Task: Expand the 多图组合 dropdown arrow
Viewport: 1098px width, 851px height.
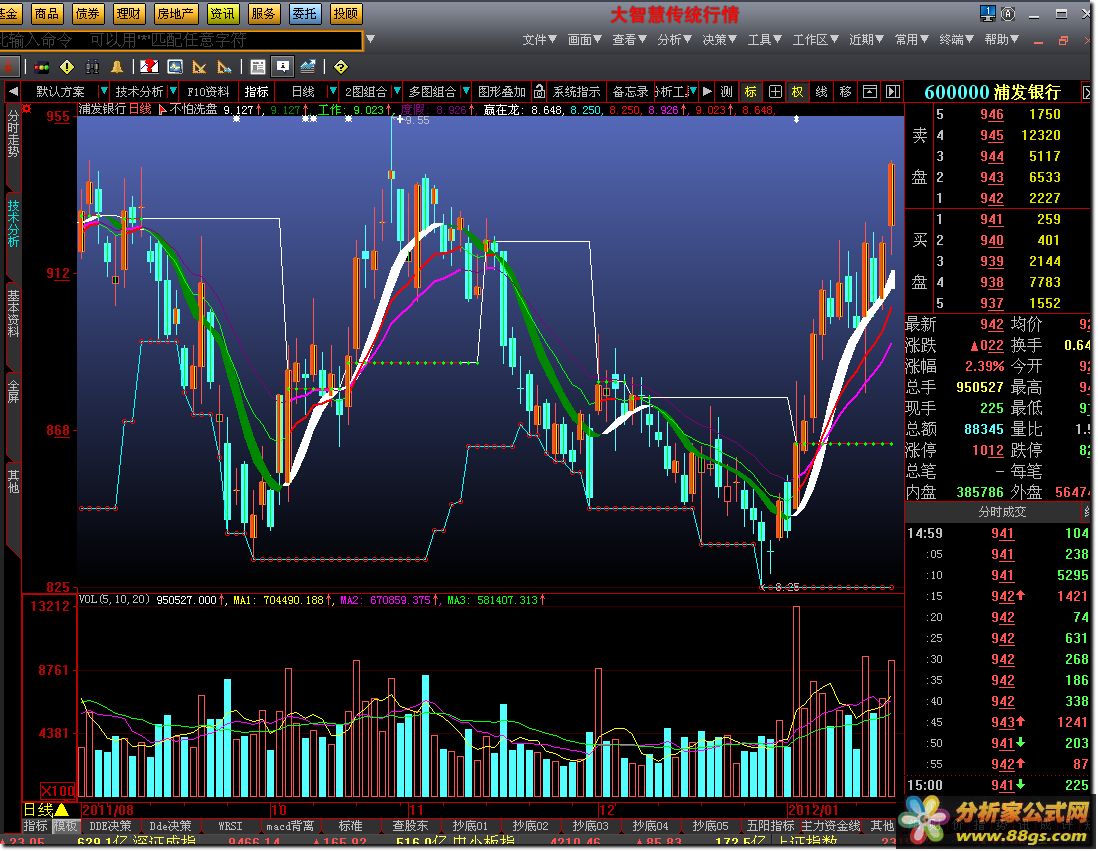Action: (466, 92)
